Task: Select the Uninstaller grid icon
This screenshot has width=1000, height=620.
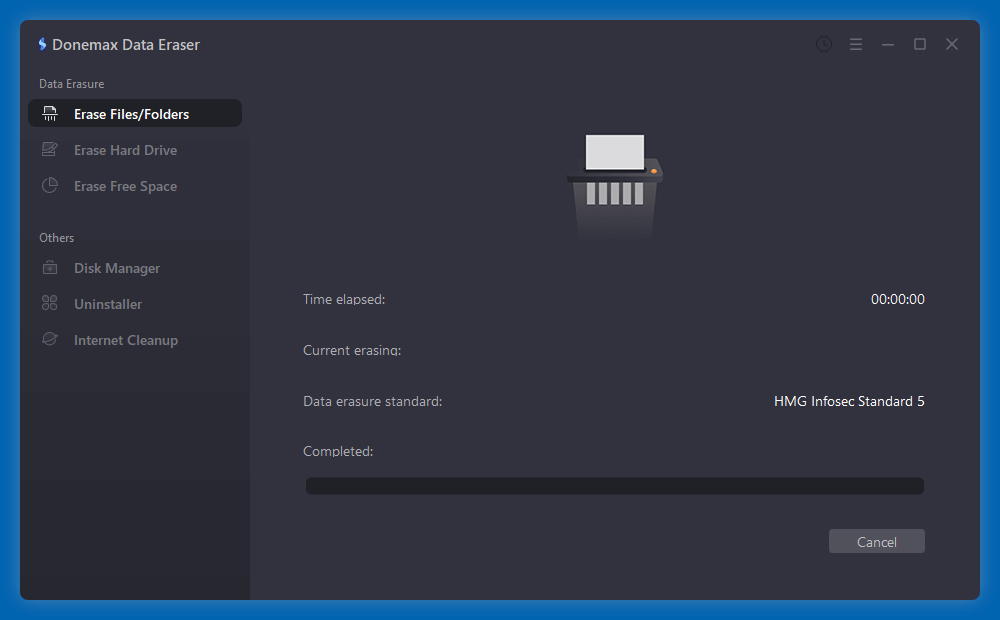Action: pyautogui.click(x=50, y=304)
